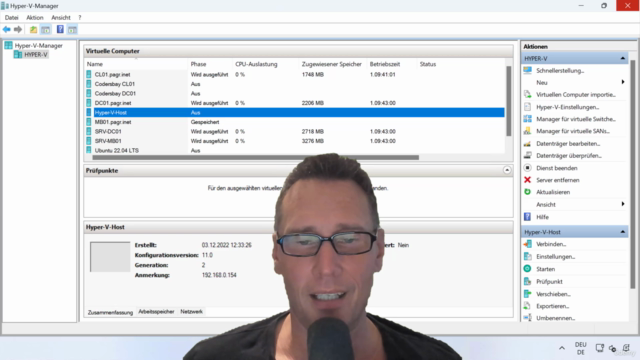
Task: Click the red X Server entfernen icon
Action: pos(527,180)
